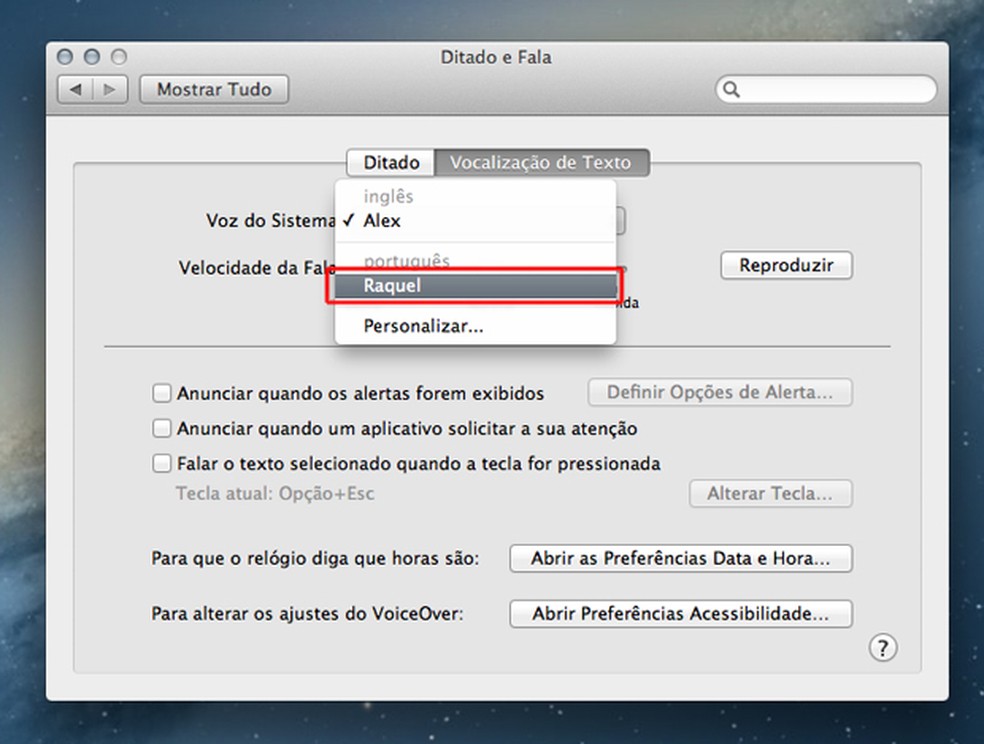Open 'Personalizar...' in the voice menu
Viewport: 984px width, 744px height.
(x=420, y=325)
